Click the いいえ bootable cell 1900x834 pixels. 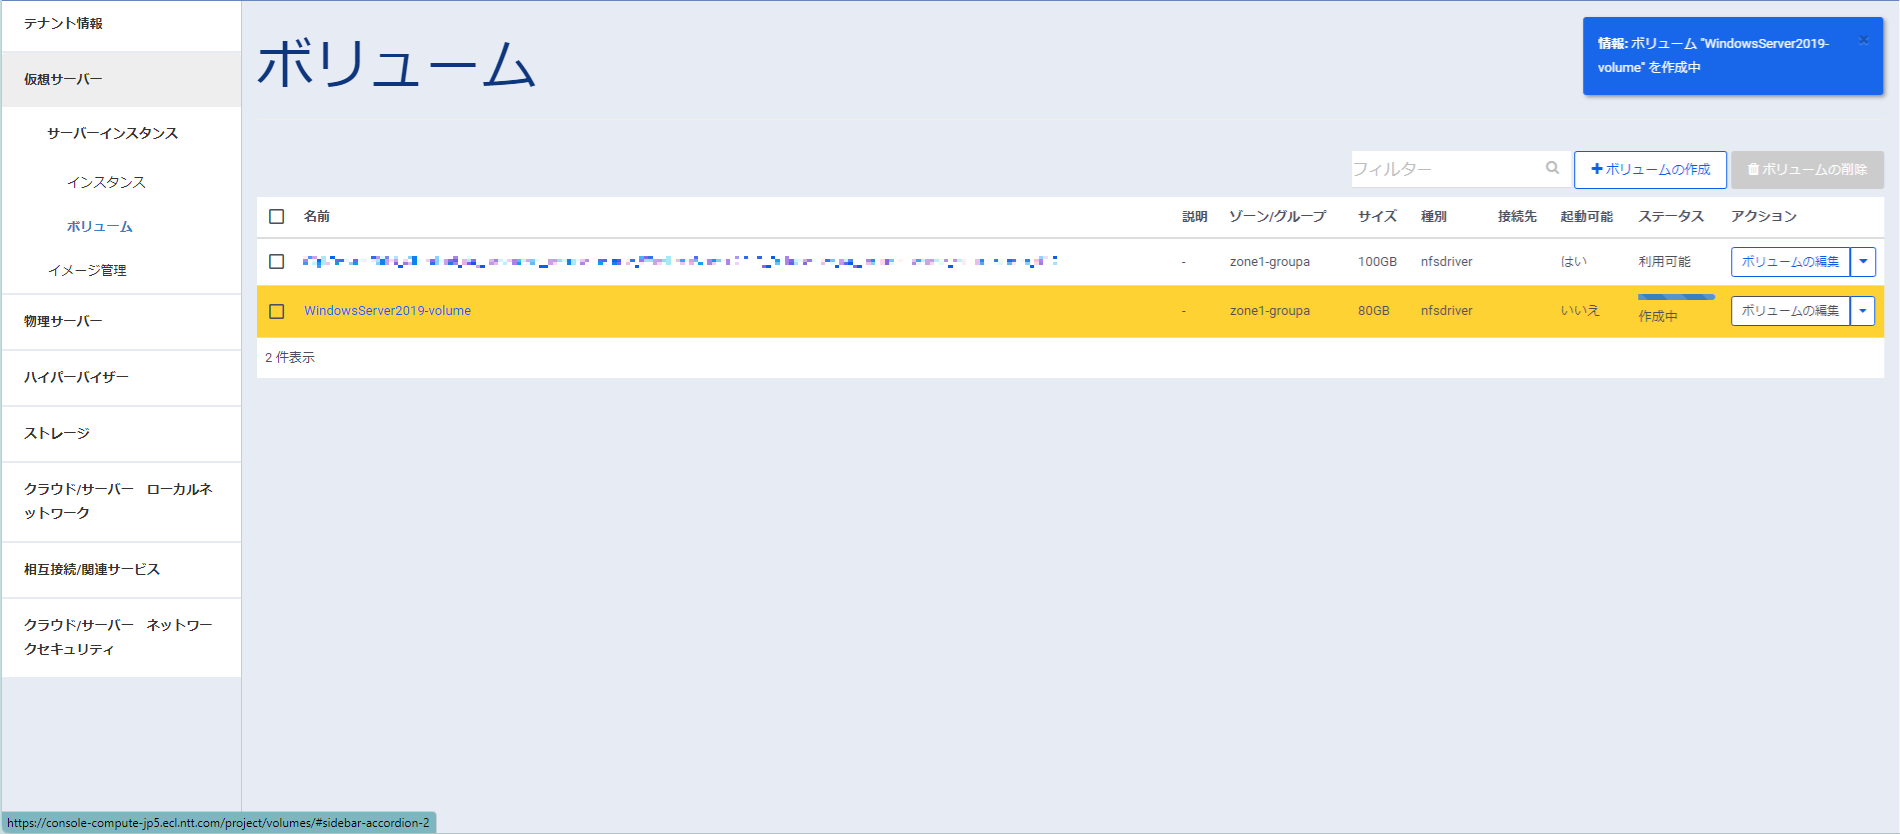1580,311
